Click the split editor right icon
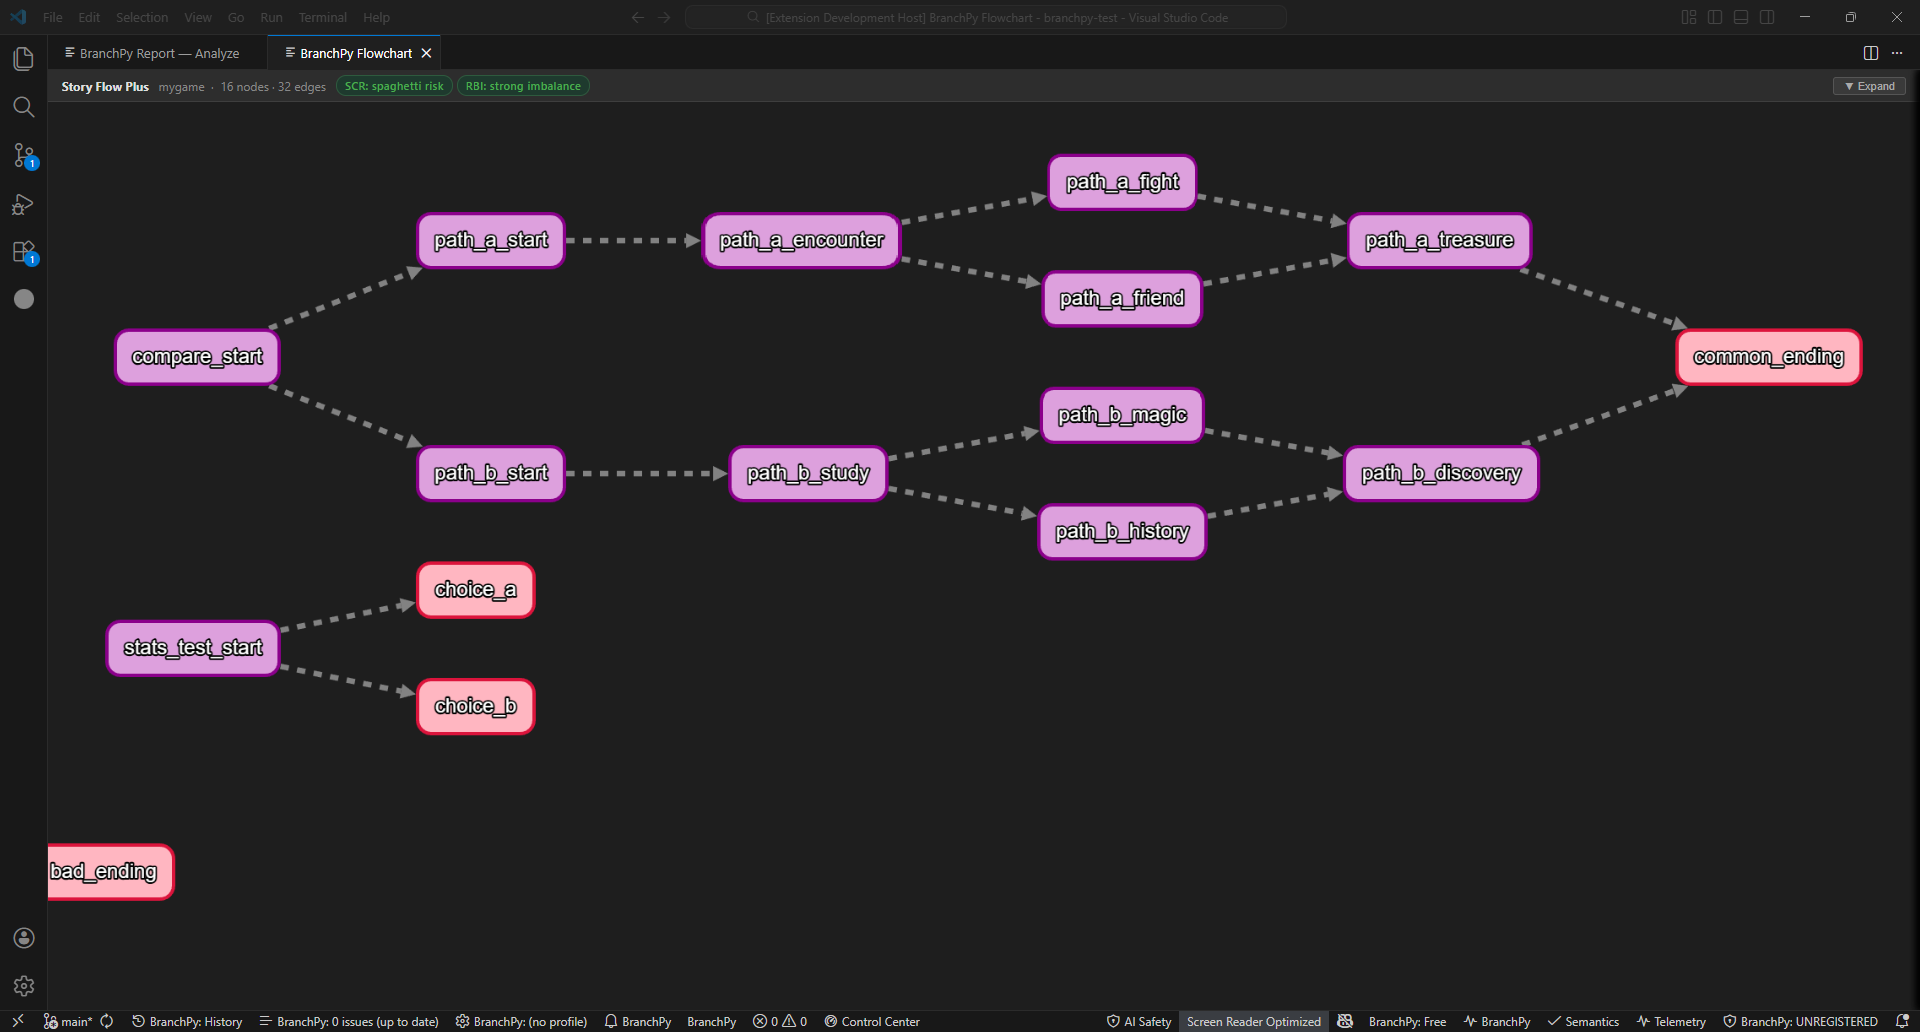 pyautogui.click(x=1871, y=53)
